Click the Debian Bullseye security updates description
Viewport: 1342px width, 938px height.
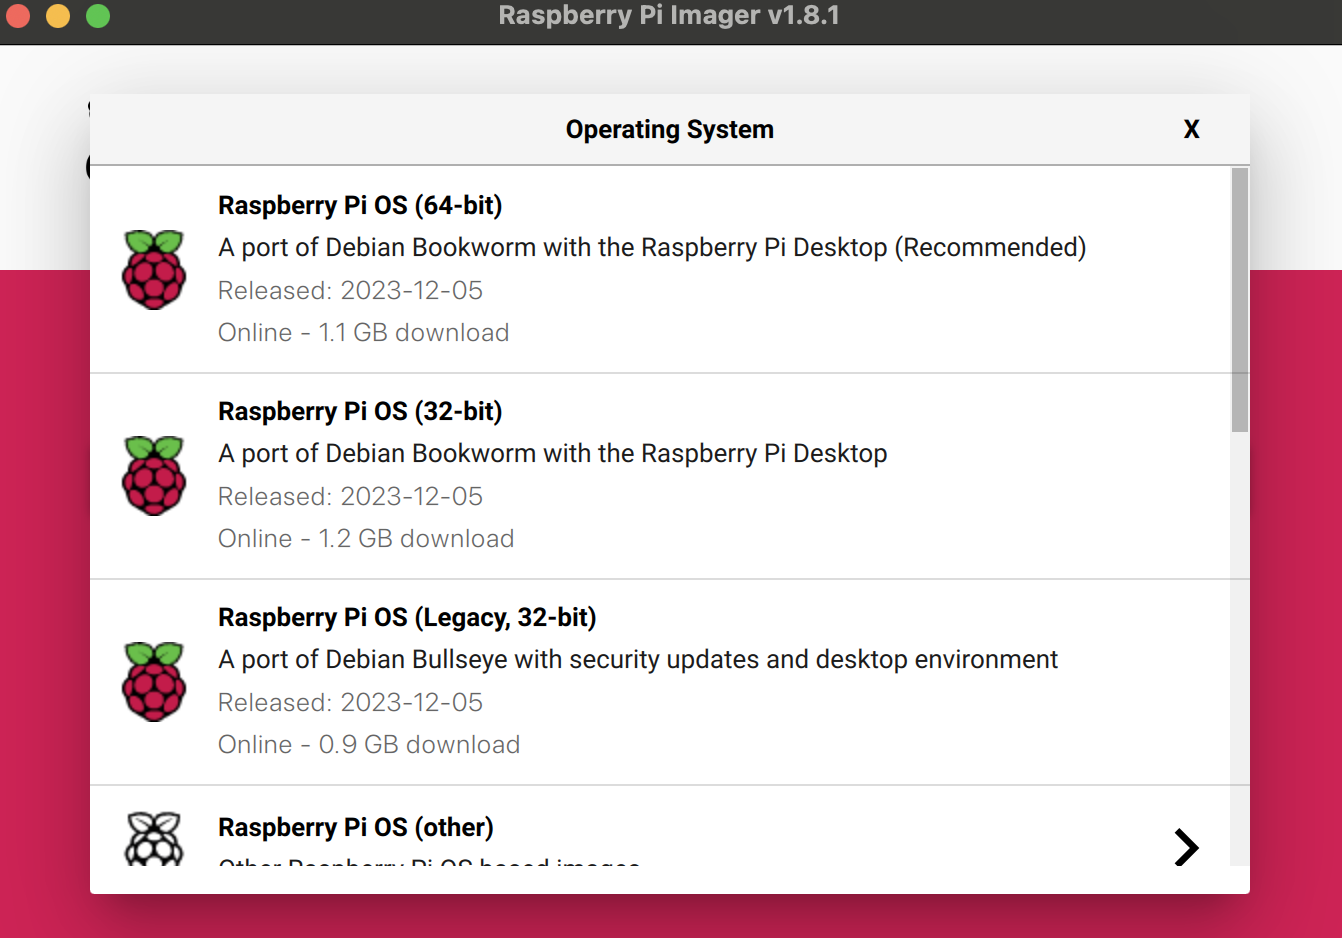pyautogui.click(x=638, y=659)
